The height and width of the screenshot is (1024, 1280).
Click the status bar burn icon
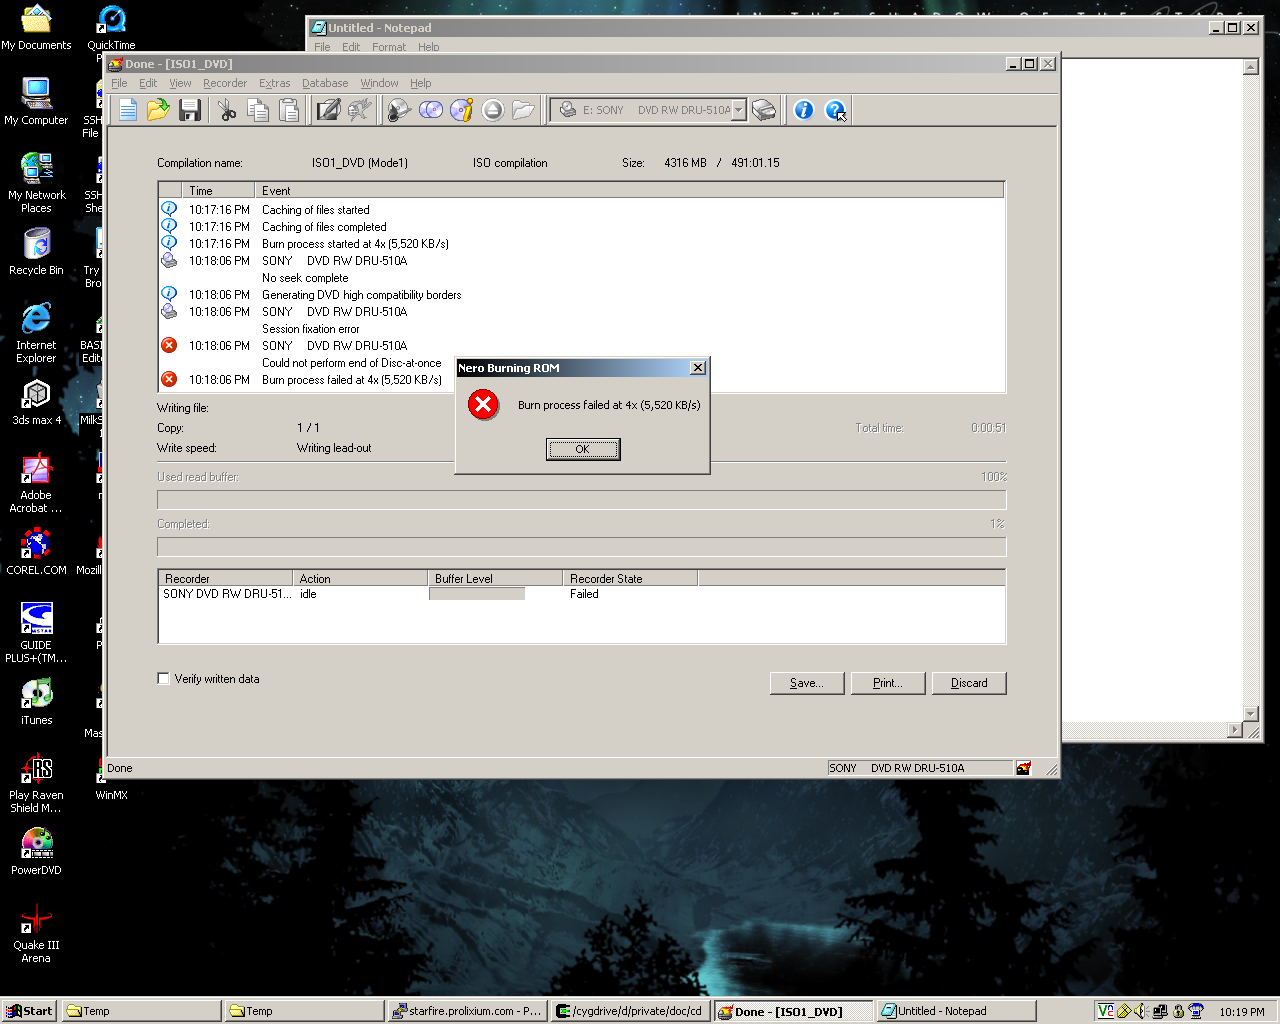[x=1023, y=768]
